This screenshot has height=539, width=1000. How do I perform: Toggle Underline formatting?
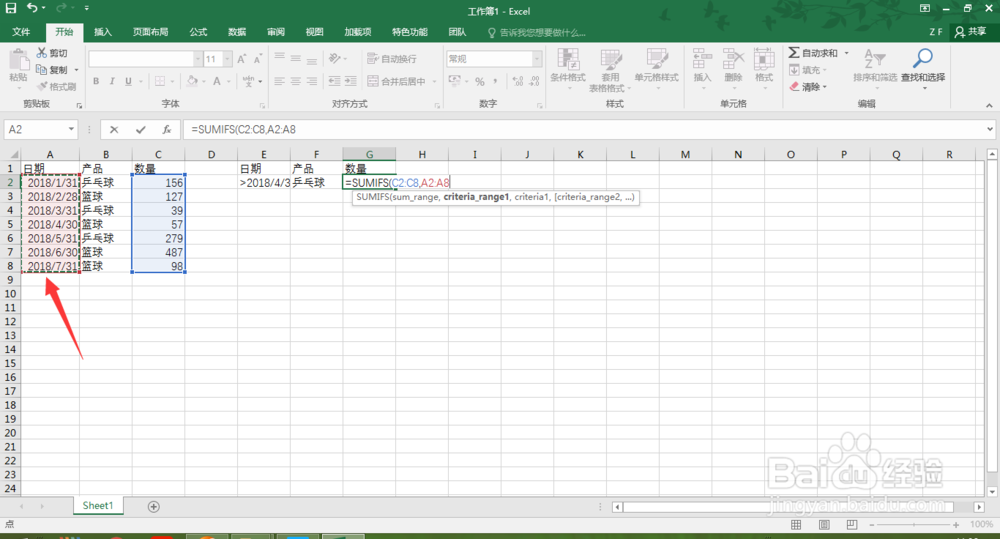coord(128,81)
